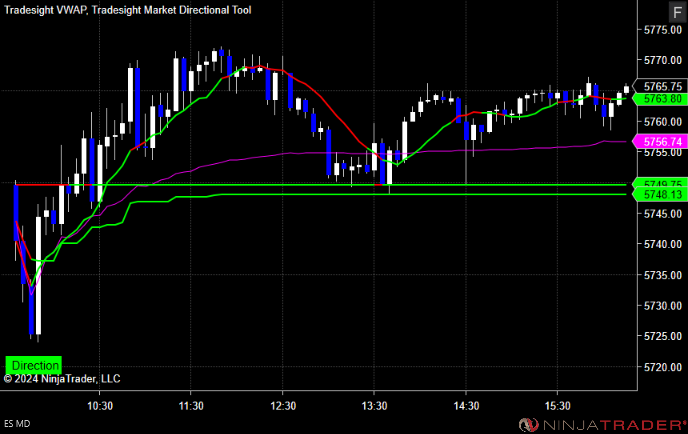688x434 pixels.
Task: Click the indicator title Tradesight VWAP text
Action: click(45, 10)
